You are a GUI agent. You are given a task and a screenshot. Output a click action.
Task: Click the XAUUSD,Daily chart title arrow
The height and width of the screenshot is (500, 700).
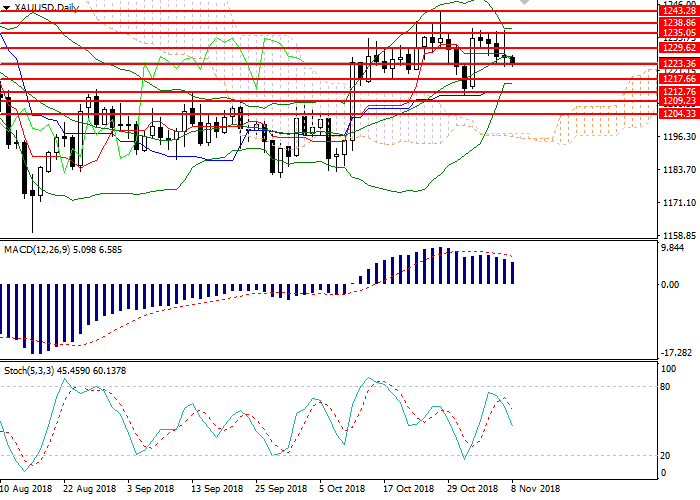6,8
